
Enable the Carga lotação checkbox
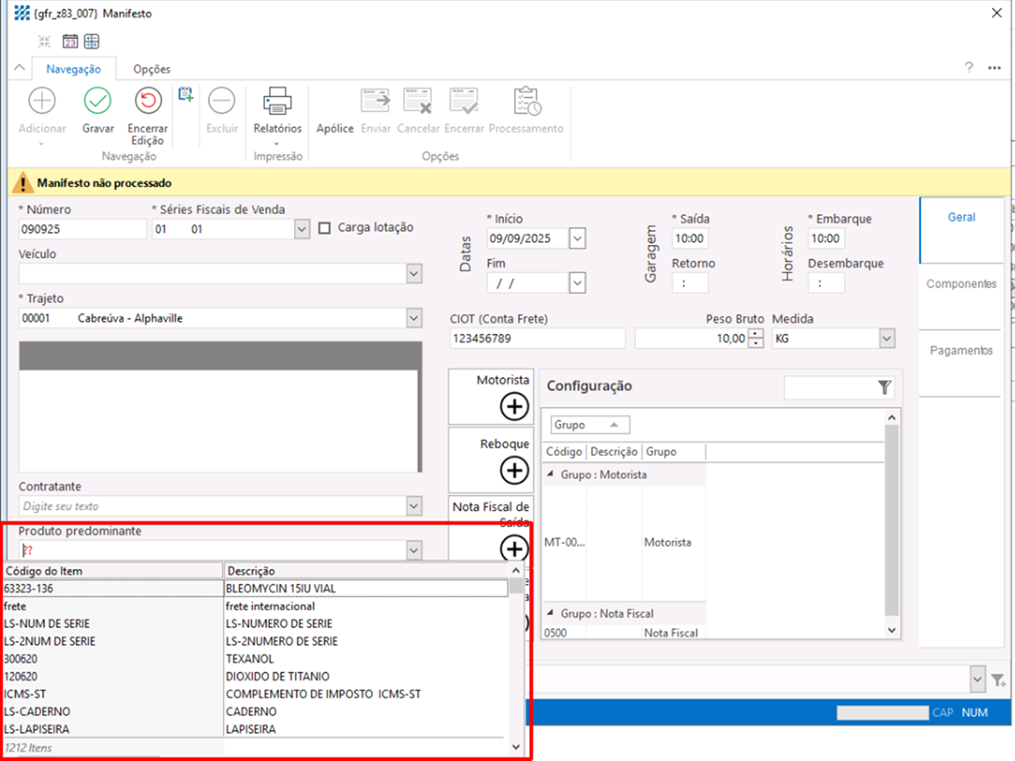(325, 228)
